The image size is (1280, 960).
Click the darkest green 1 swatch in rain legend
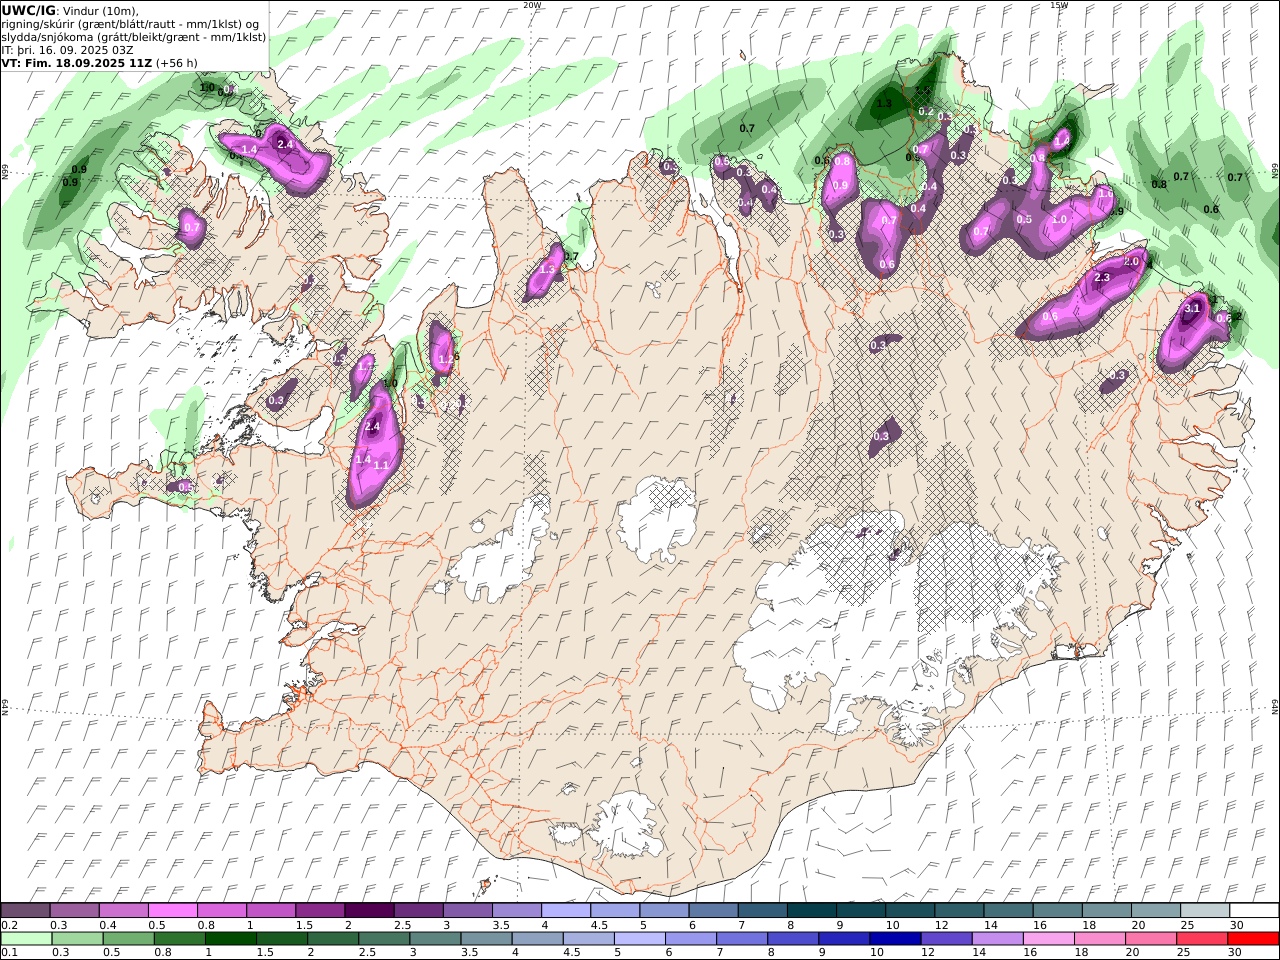[230, 939]
